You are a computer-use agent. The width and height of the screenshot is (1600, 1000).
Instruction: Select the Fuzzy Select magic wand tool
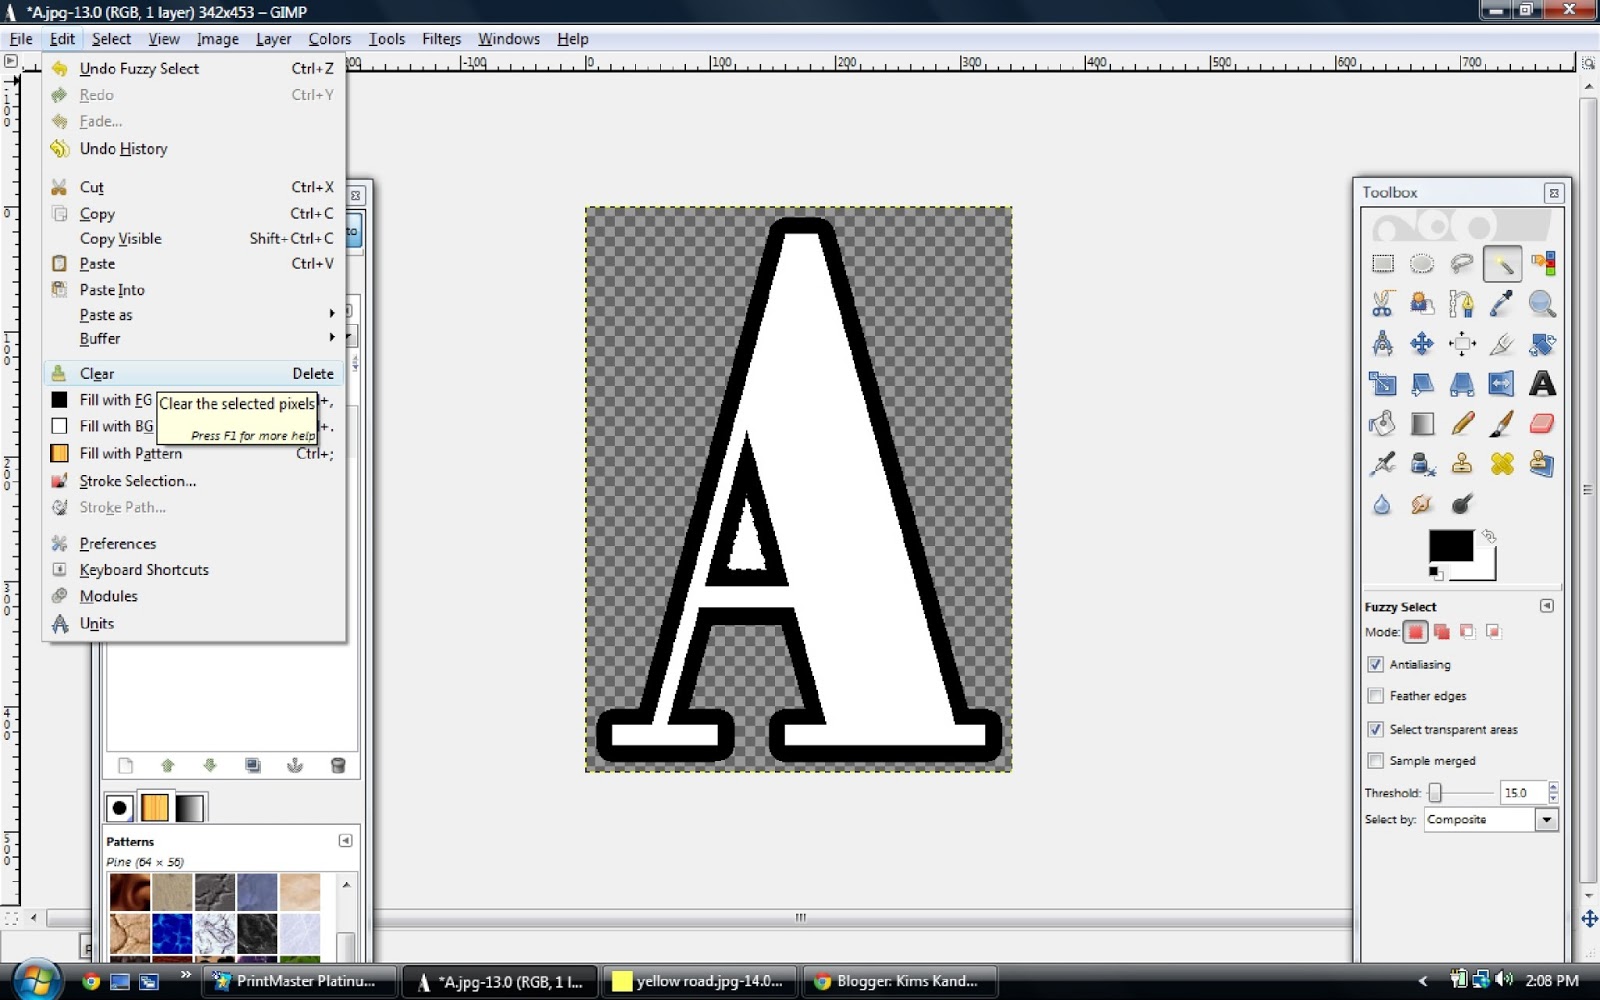1502,264
